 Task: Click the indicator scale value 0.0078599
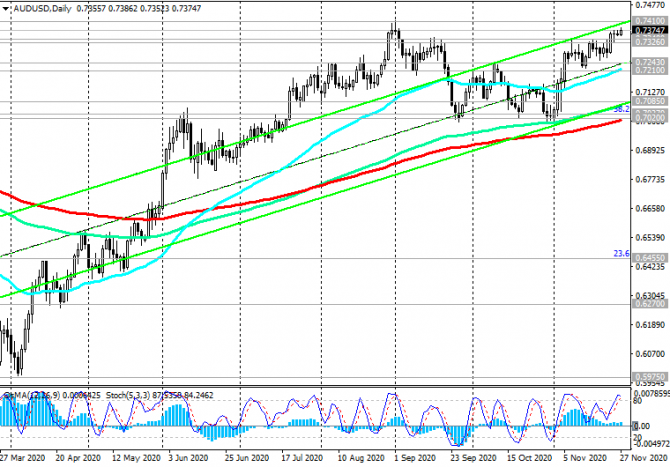click(651, 393)
